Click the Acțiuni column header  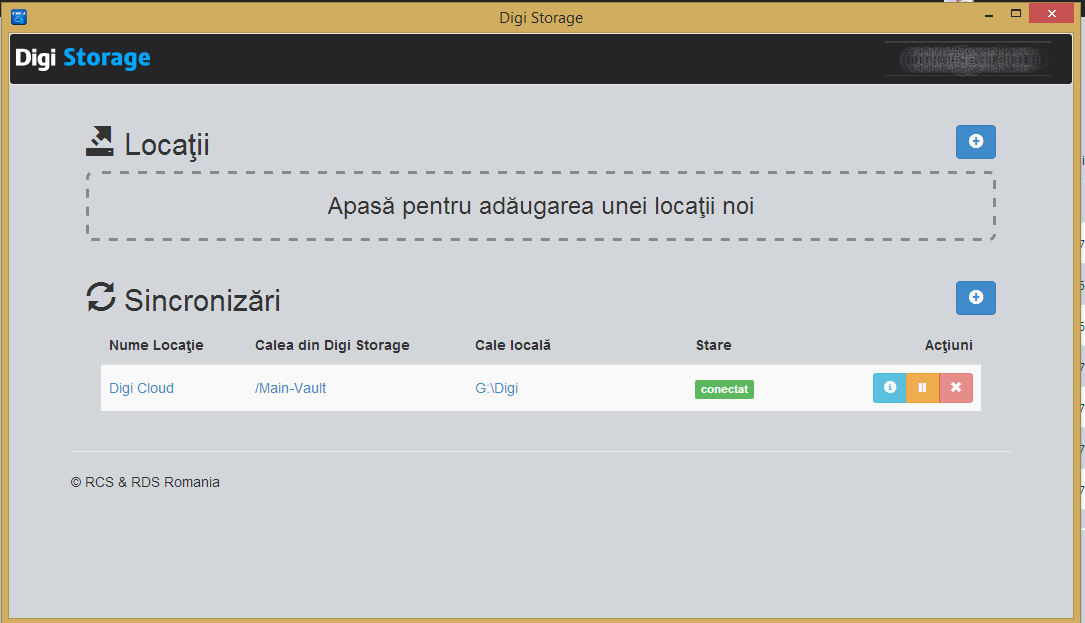click(949, 345)
